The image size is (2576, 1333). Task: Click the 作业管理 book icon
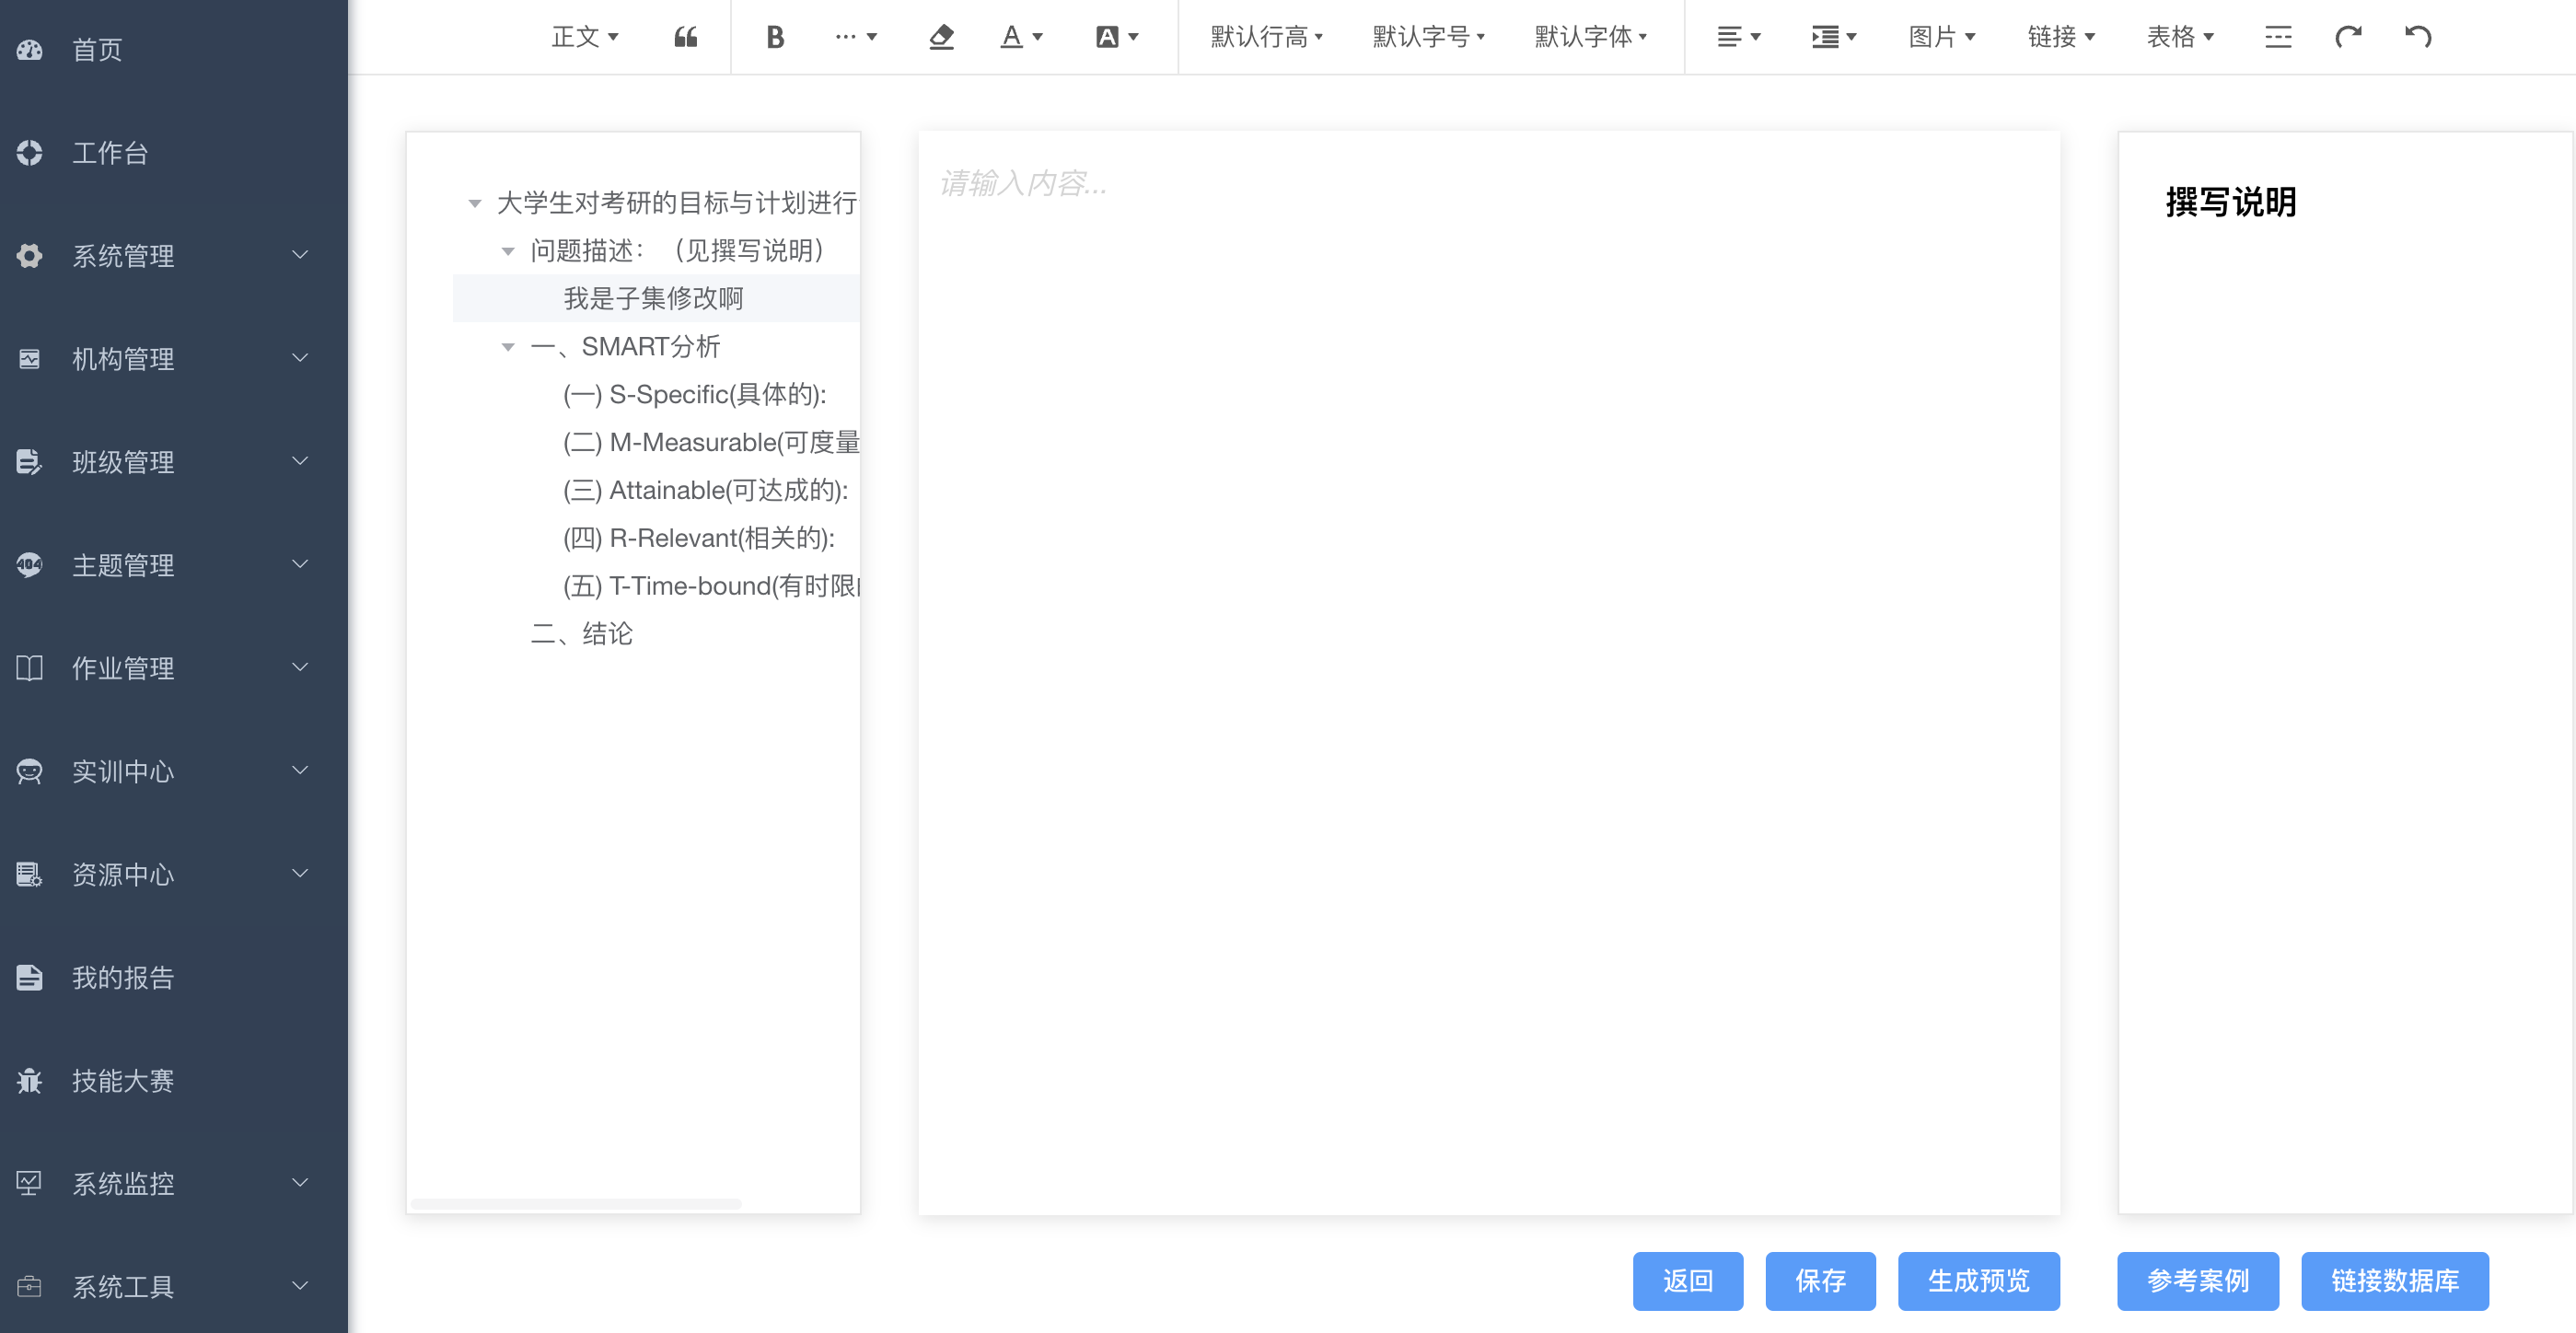[29, 668]
